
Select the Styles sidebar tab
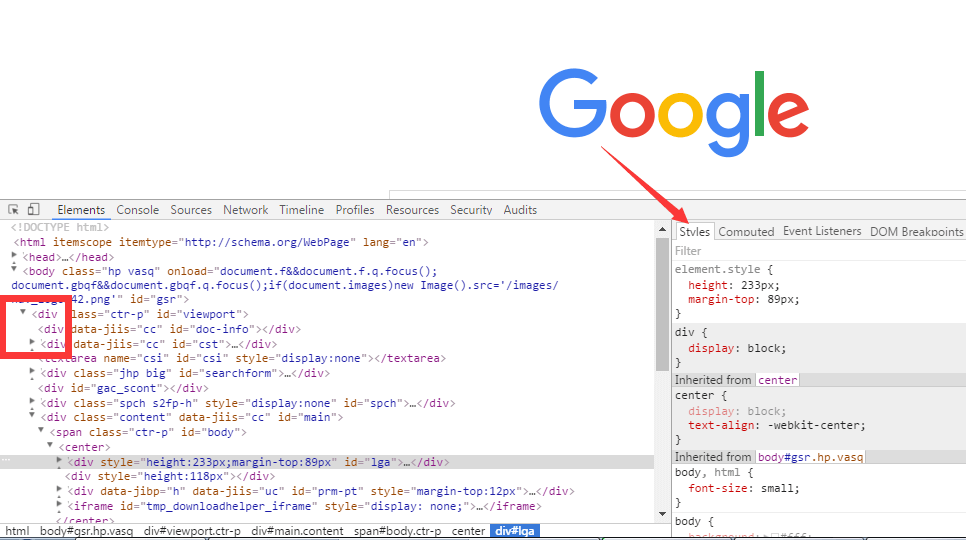click(x=694, y=232)
